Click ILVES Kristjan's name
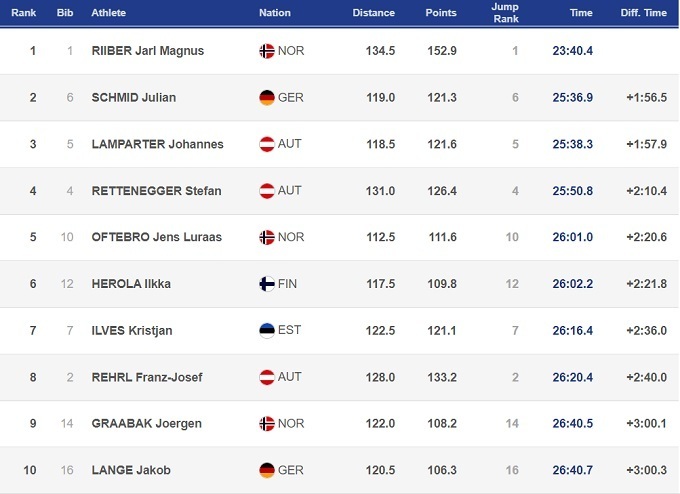Viewport: 680px width, 494px height. point(132,330)
